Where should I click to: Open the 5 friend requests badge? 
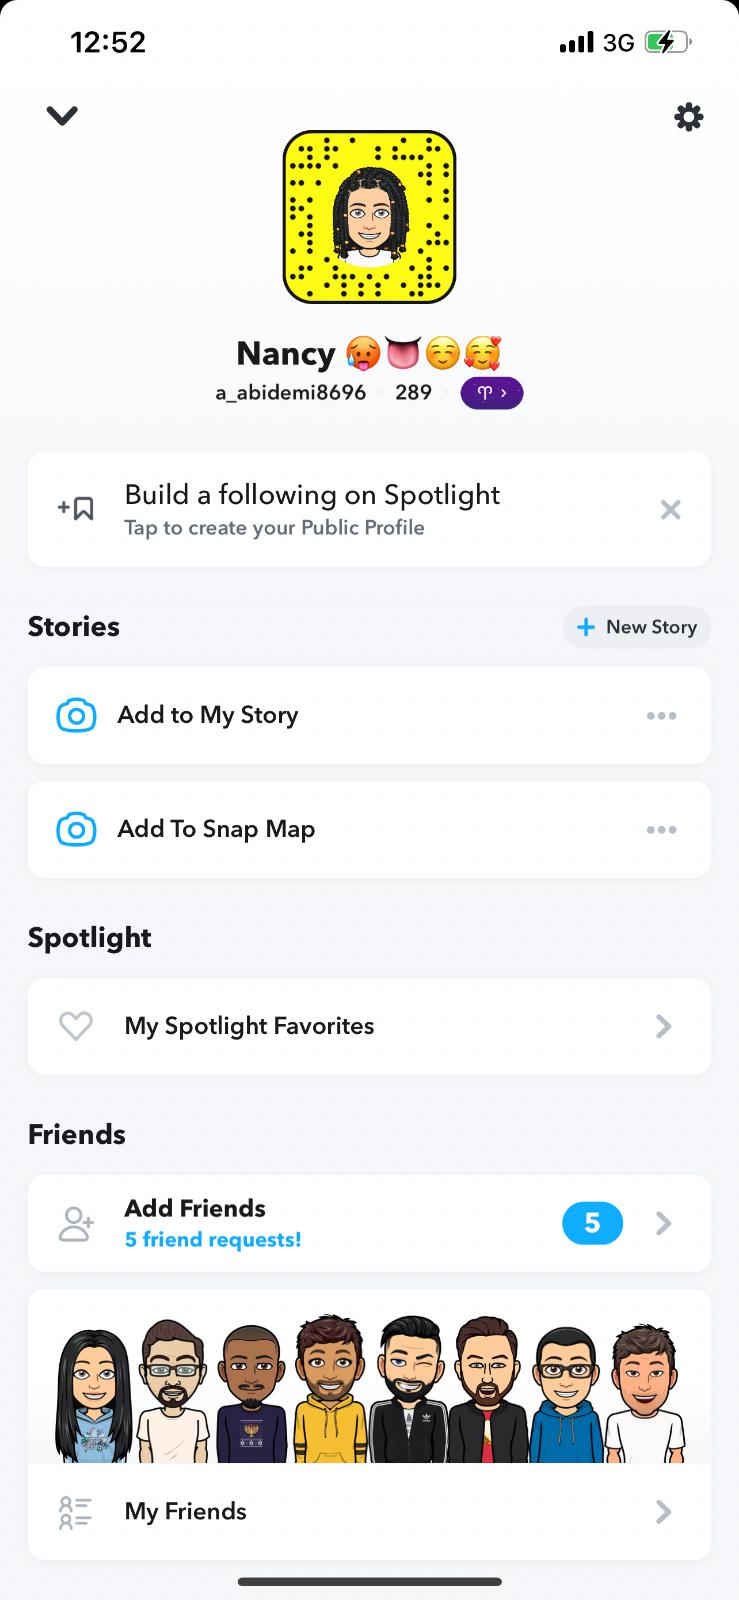click(x=592, y=1223)
